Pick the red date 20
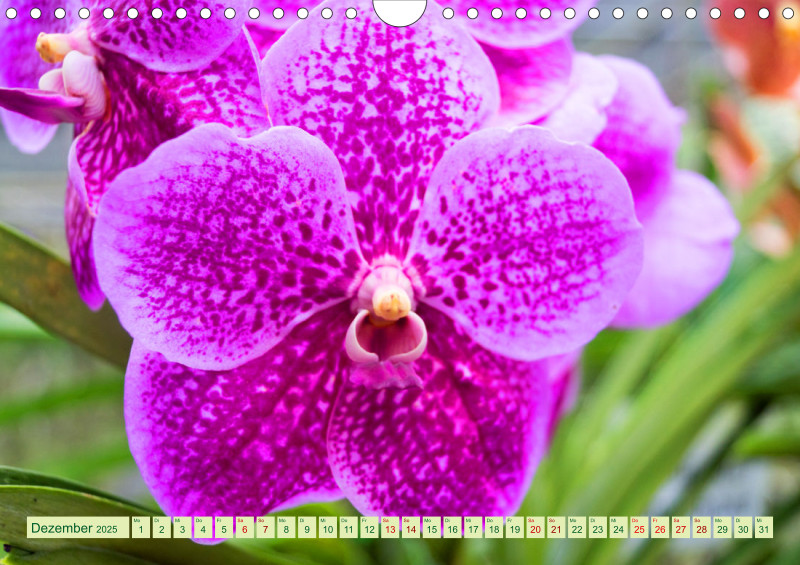Screen dimensions: 800x565 point(535,527)
